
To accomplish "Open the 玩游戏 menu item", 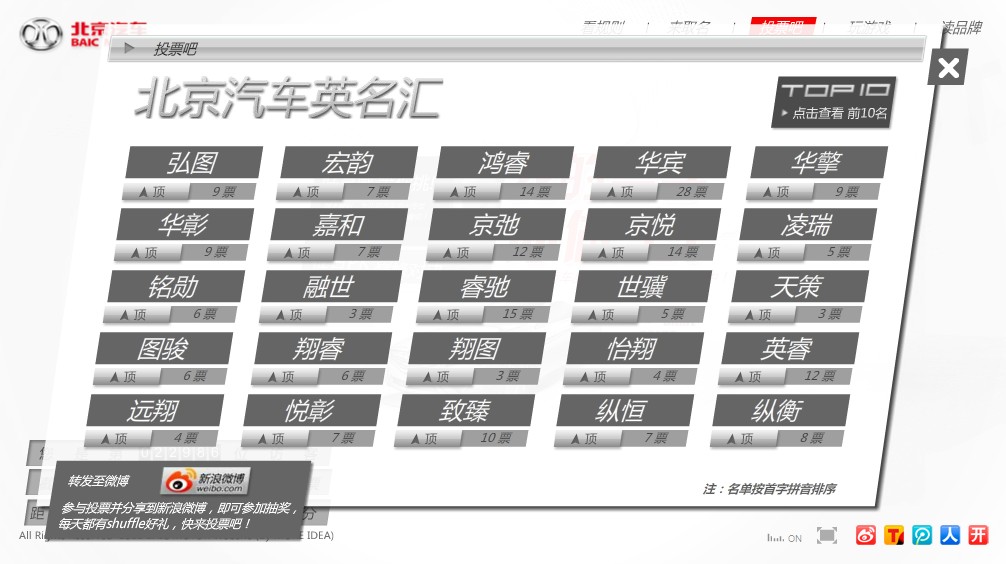I will (x=869, y=27).
